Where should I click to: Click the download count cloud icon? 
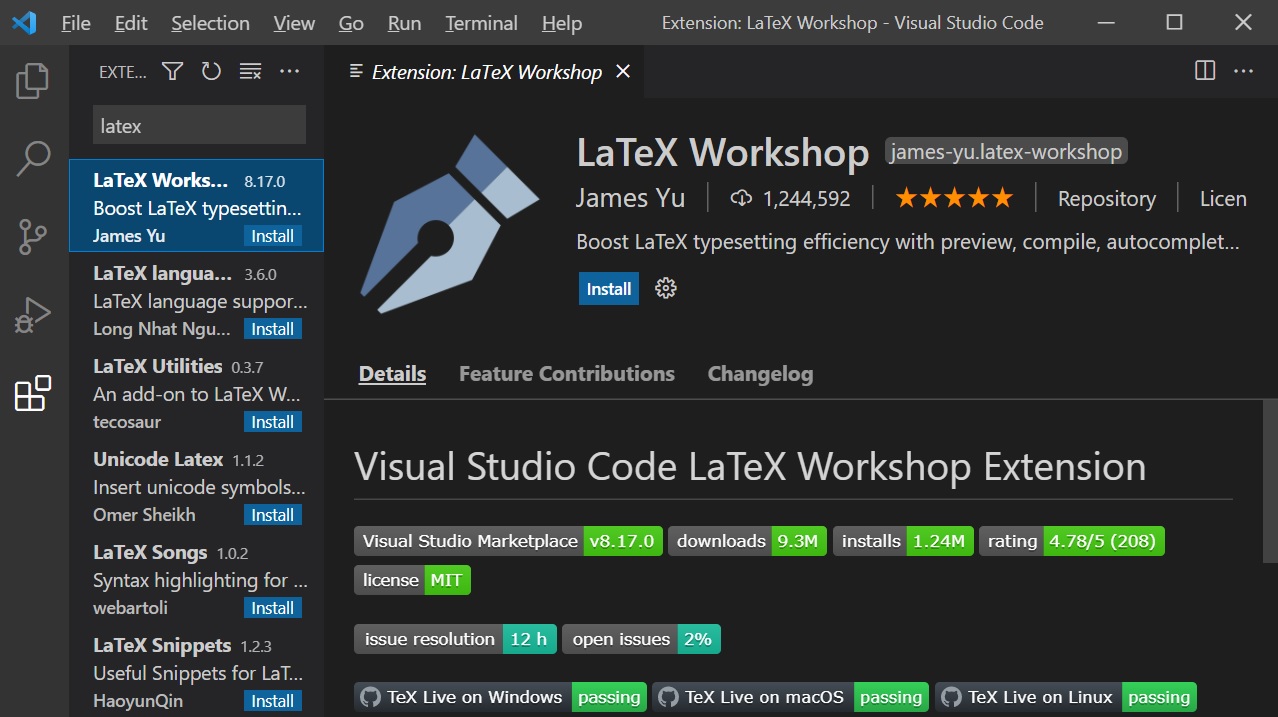741,199
